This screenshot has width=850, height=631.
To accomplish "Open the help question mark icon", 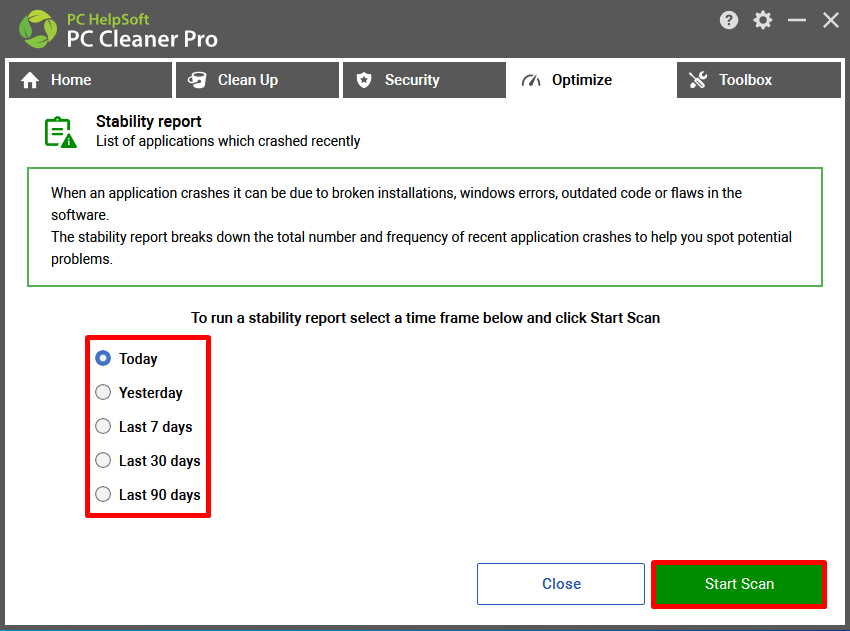I will (x=729, y=21).
